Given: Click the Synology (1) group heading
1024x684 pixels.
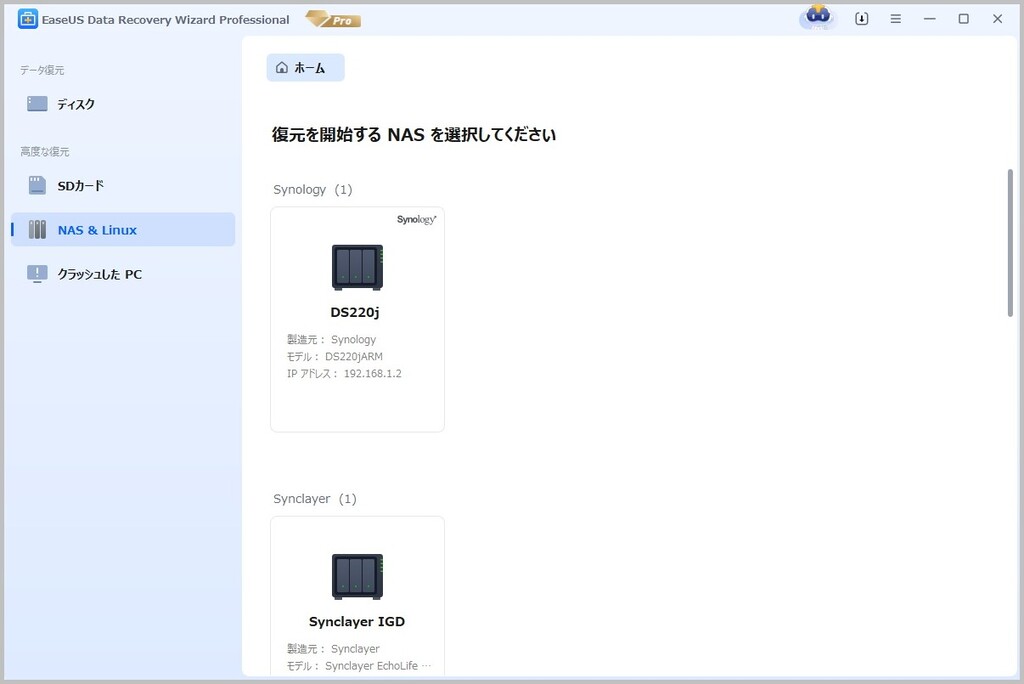Looking at the screenshot, I should [312, 189].
